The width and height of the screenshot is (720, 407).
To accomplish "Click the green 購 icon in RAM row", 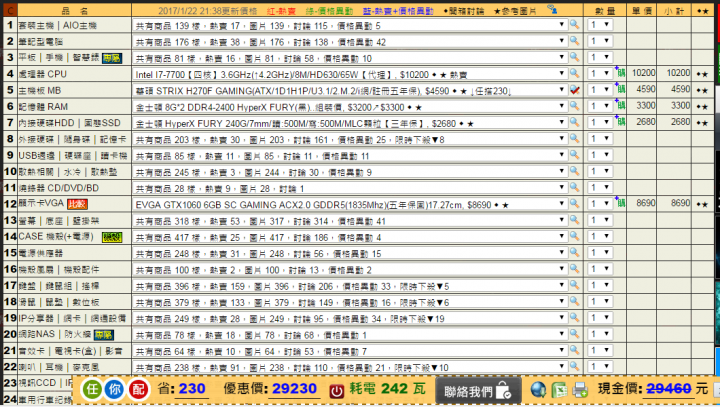I will point(620,105).
